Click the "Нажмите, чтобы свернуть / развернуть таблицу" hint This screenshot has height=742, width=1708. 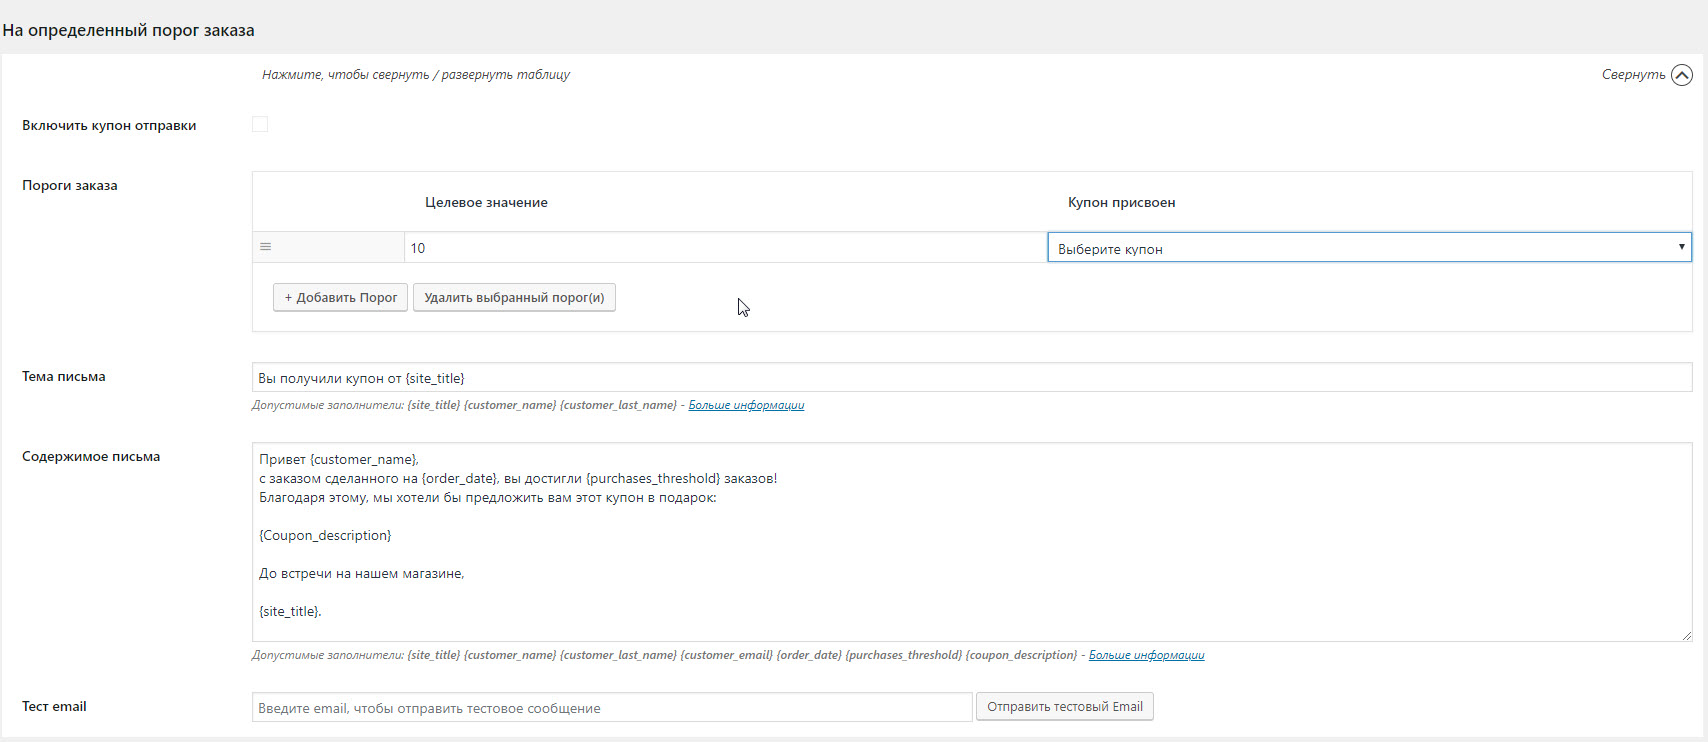[x=416, y=75]
